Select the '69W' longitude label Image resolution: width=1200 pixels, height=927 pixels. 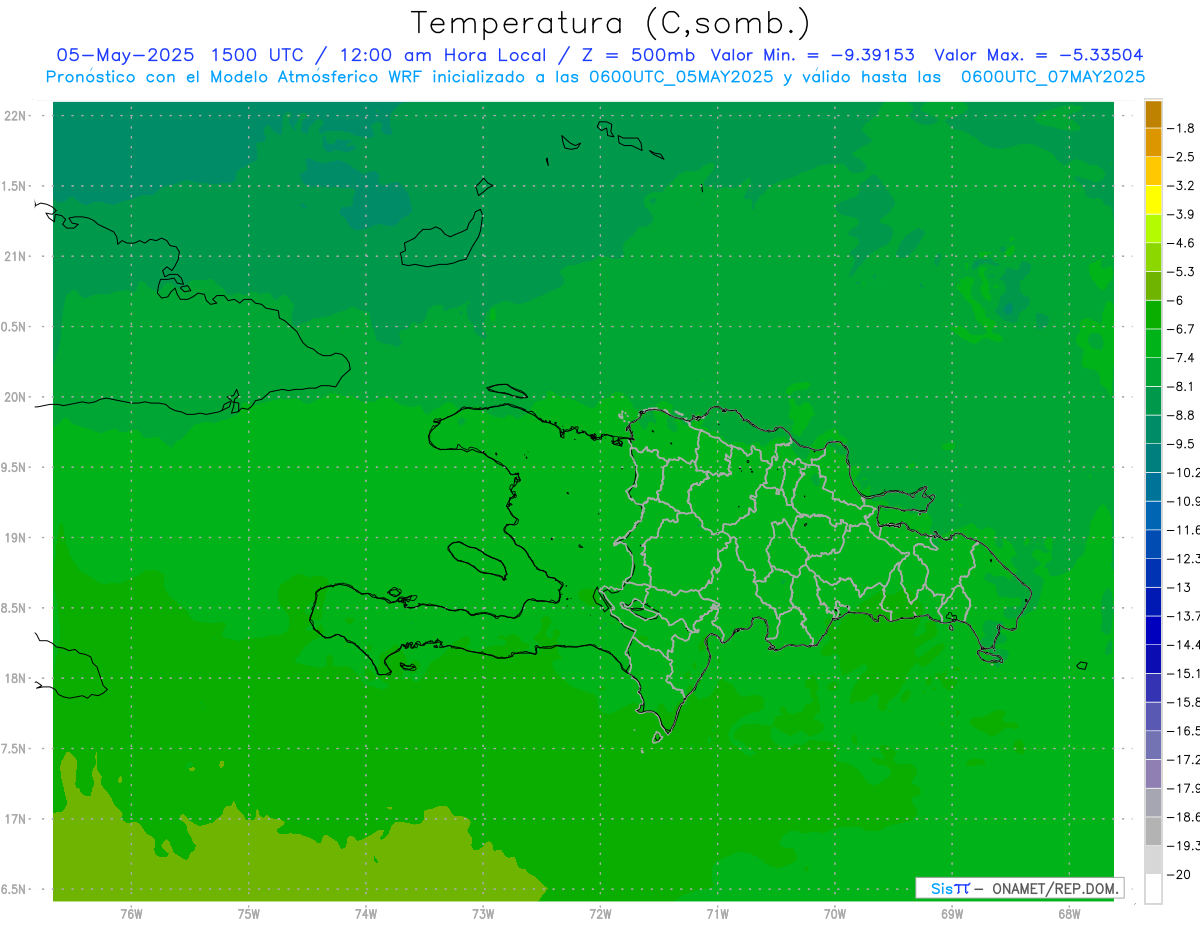tap(951, 913)
